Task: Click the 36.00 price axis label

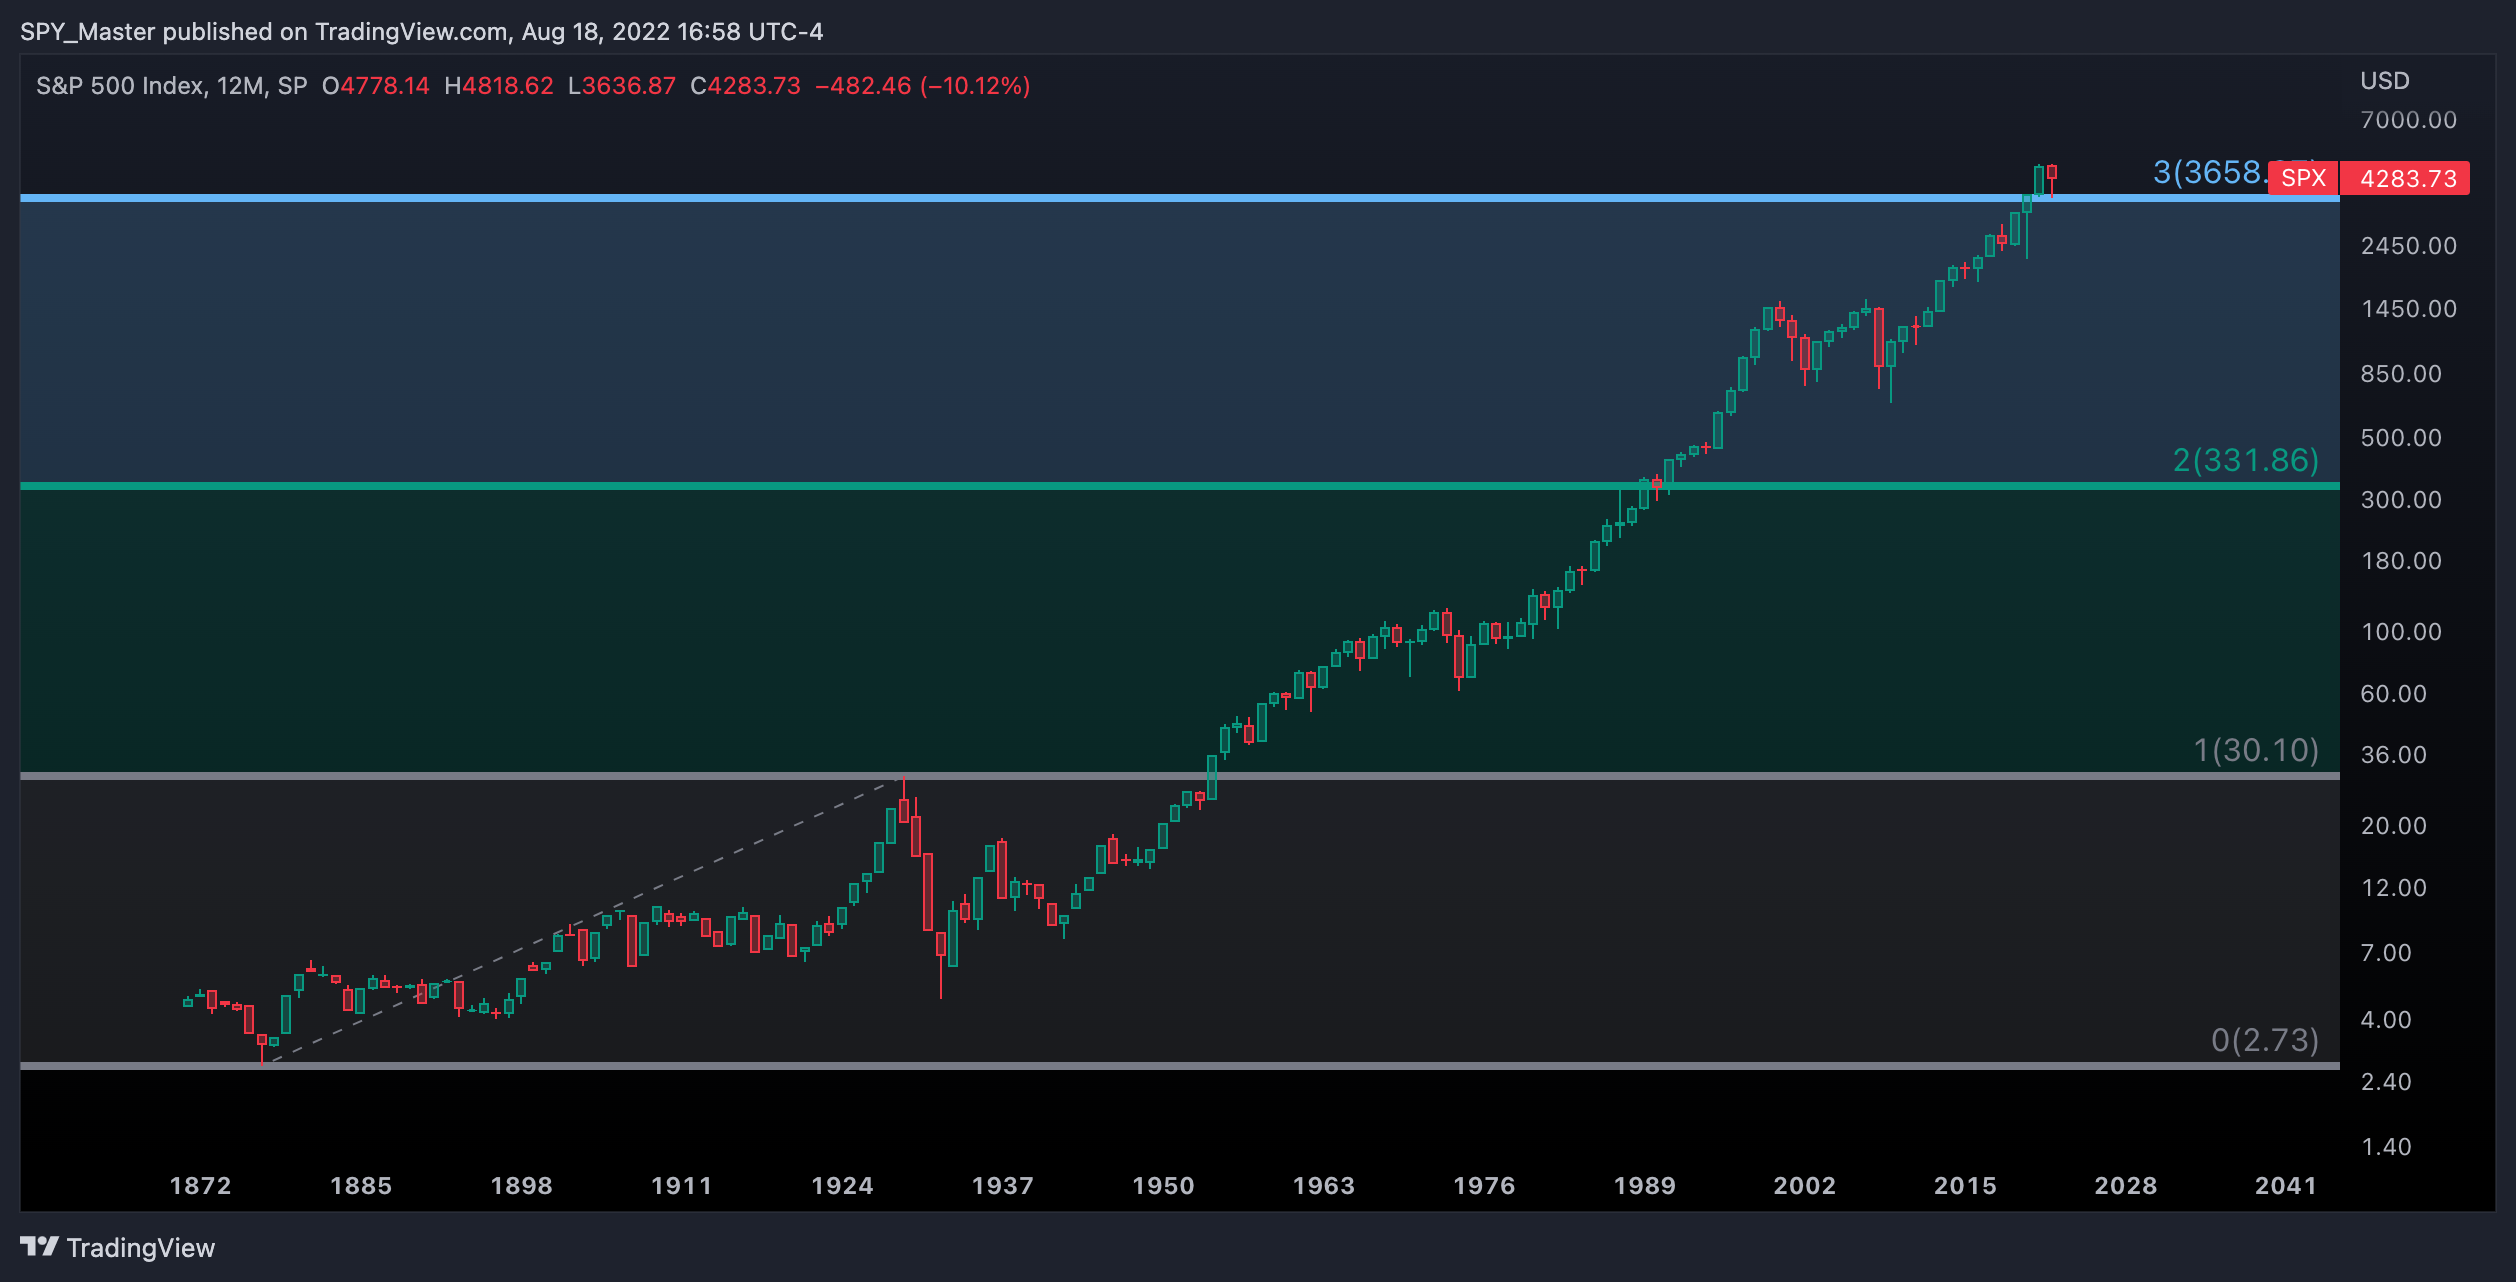Action: [x=2393, y=755]
